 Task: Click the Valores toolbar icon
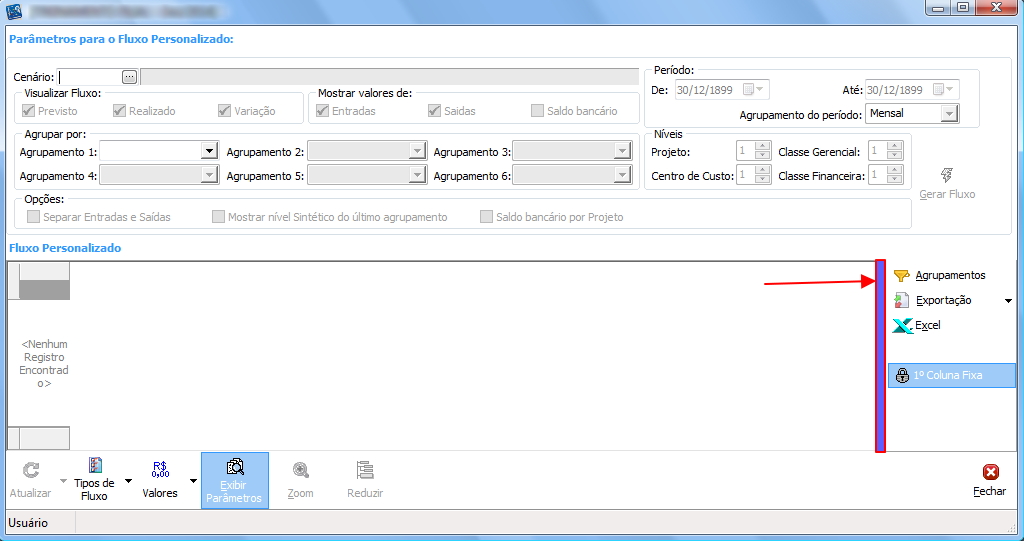point(160,468)
